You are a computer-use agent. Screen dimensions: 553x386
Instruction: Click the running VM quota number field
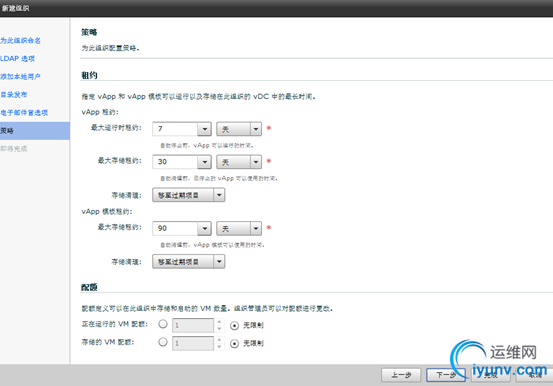pos(193,325)
